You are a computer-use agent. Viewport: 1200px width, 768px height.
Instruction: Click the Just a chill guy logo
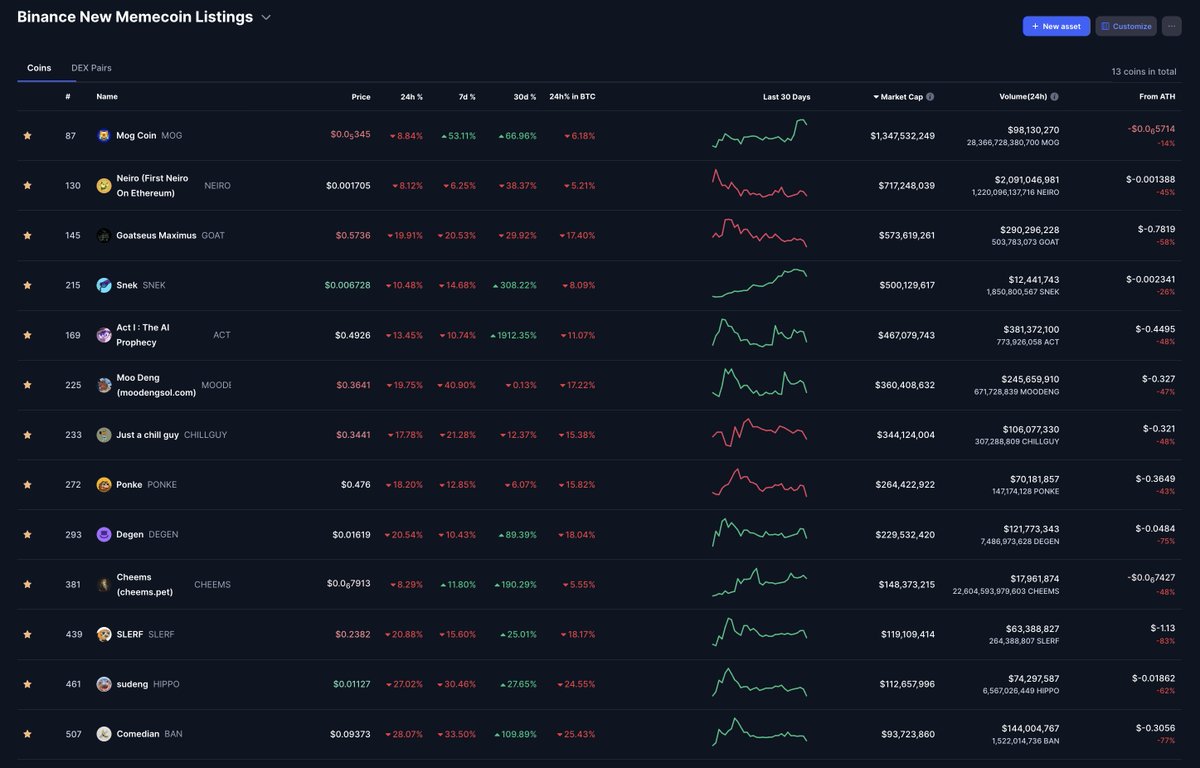103,435
